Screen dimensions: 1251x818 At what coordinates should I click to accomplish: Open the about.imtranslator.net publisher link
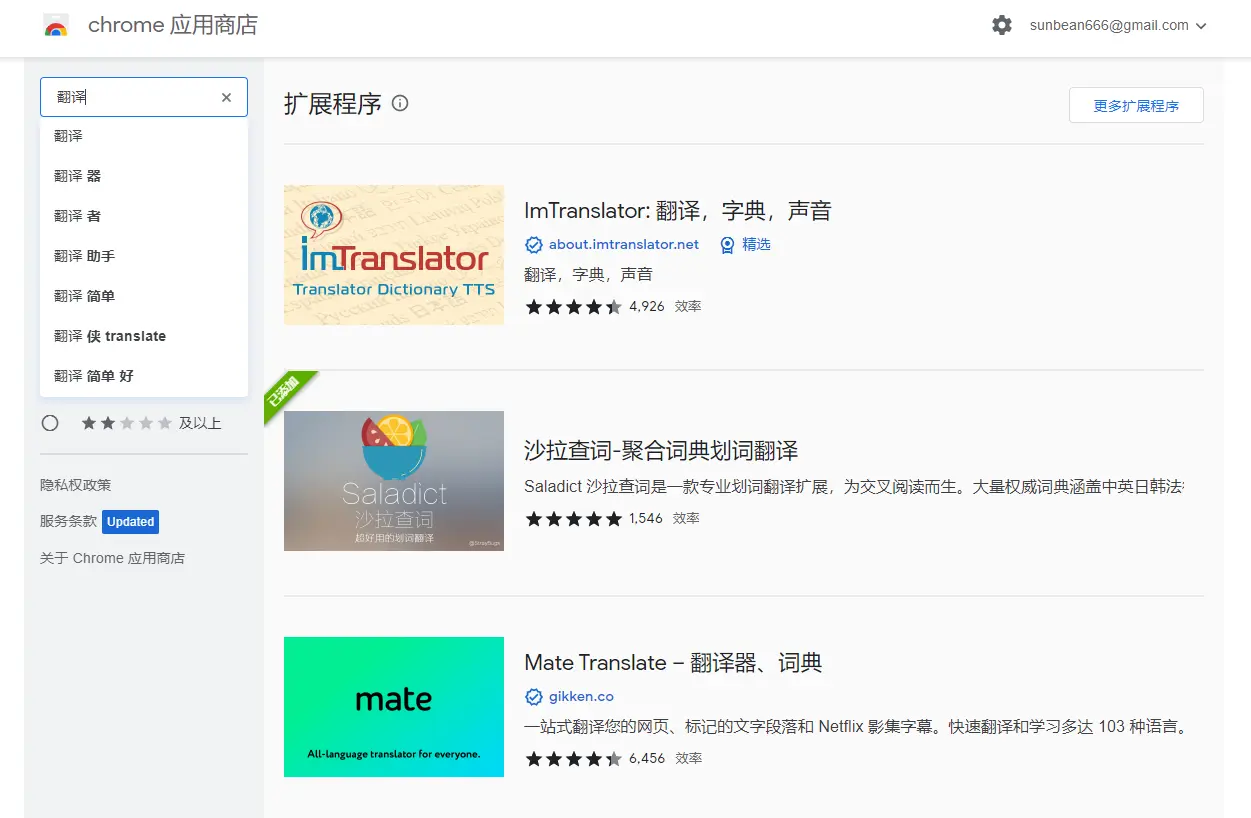click(624, 245)
